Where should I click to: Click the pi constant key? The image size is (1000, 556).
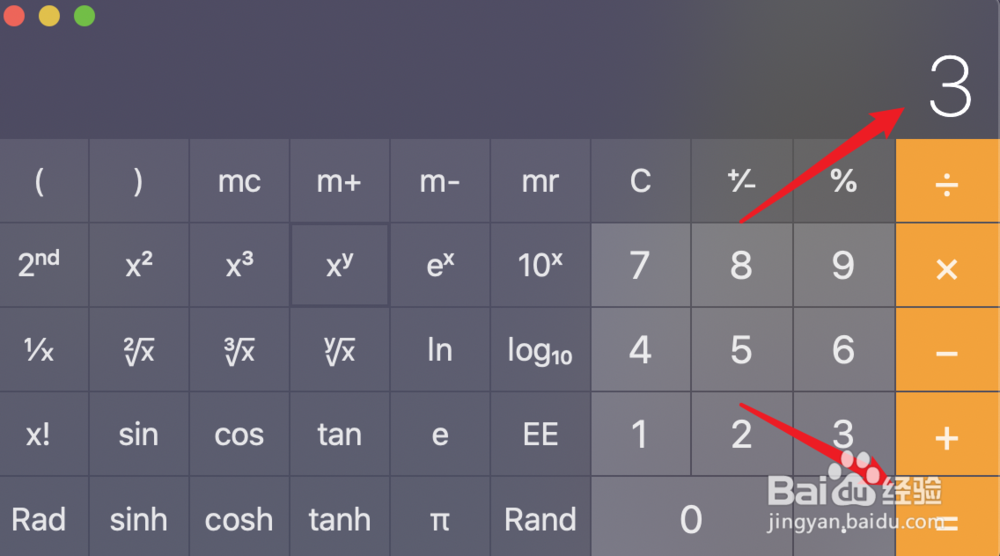click(x=439, y=519)
